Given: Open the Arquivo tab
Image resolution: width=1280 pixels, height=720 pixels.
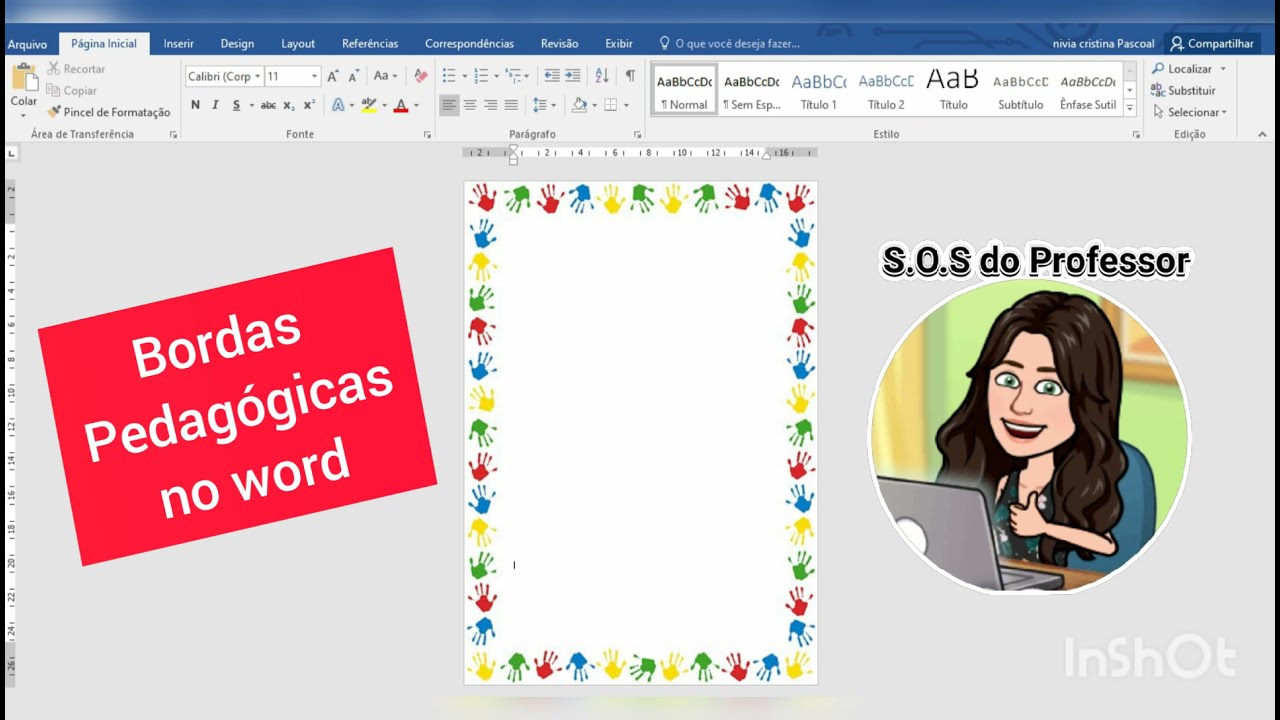Looking at the screenshot, I should tap(28, 44).
